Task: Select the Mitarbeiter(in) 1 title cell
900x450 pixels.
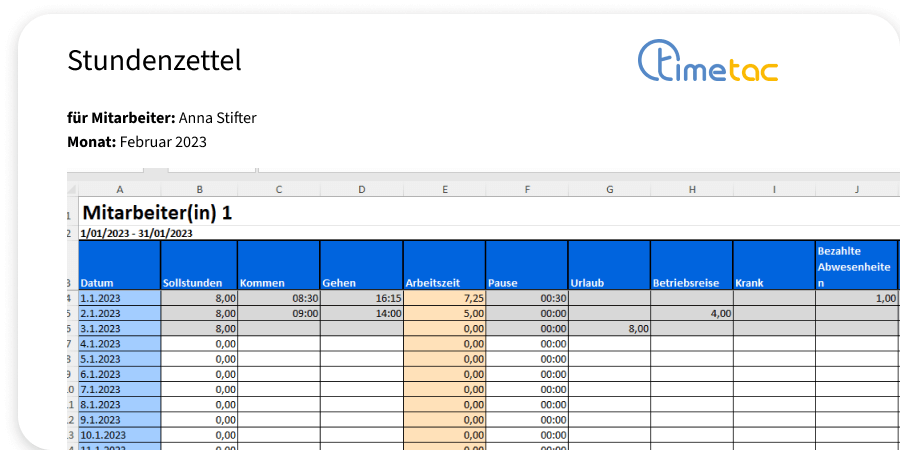Action: pyautogui.click(x=158, y=212)
